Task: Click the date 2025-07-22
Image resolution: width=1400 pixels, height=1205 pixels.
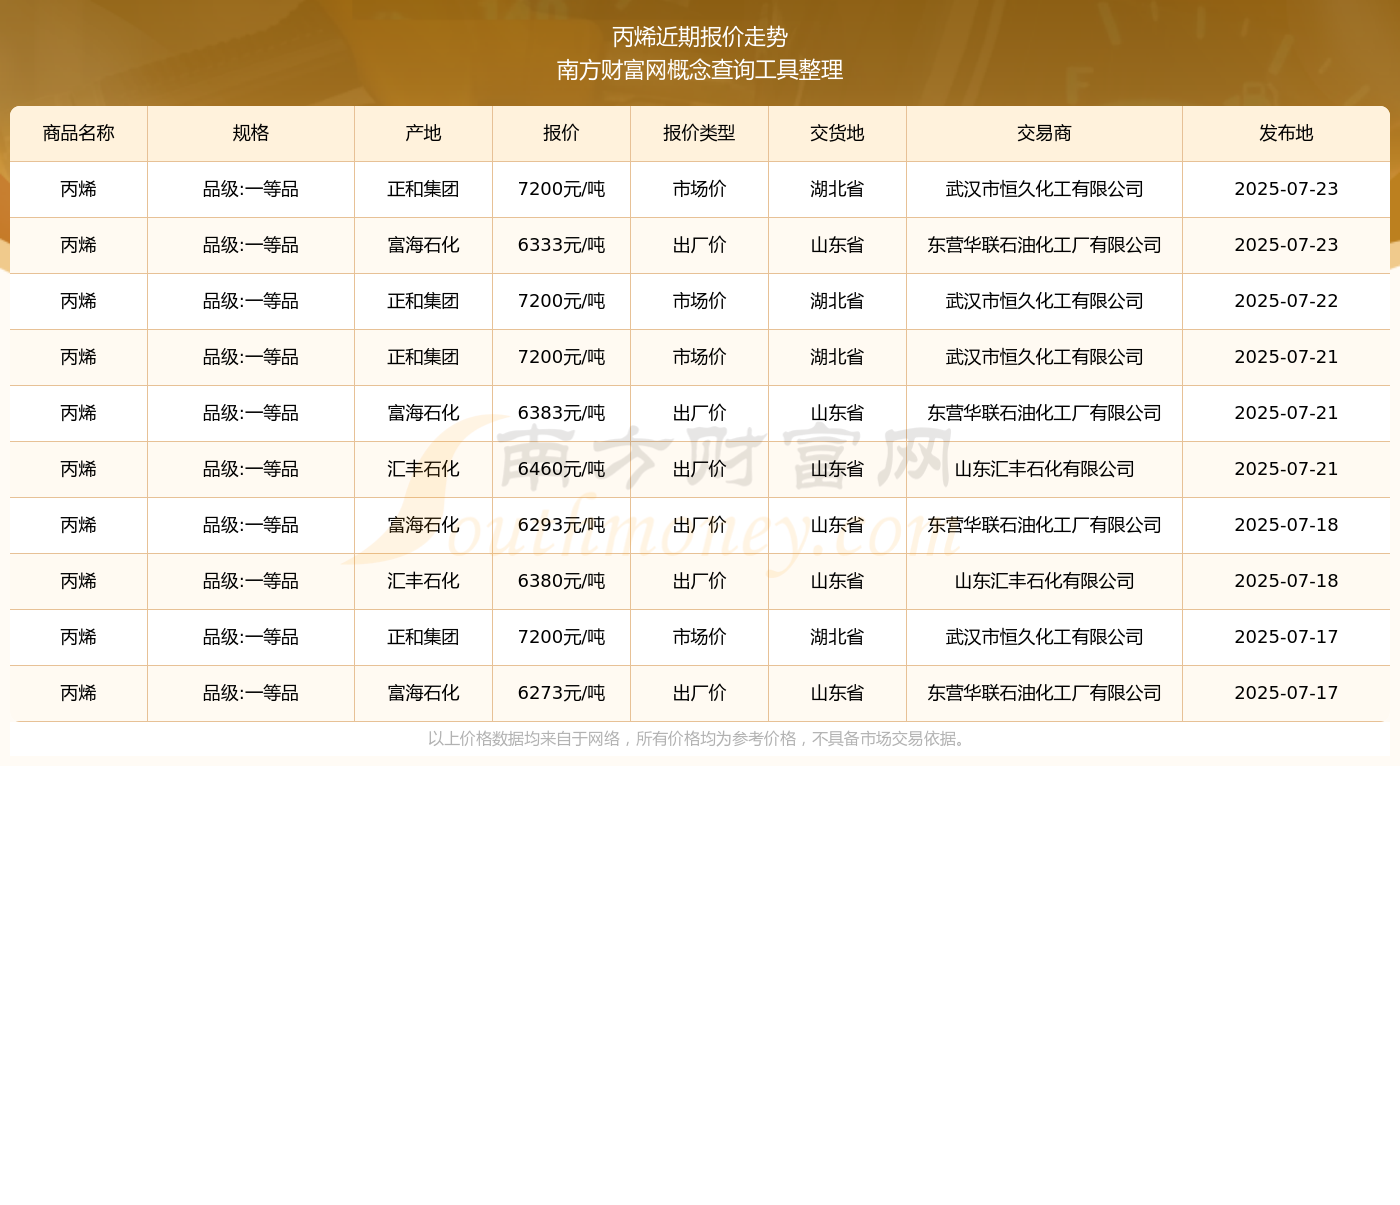Action: click(1286, 301)
